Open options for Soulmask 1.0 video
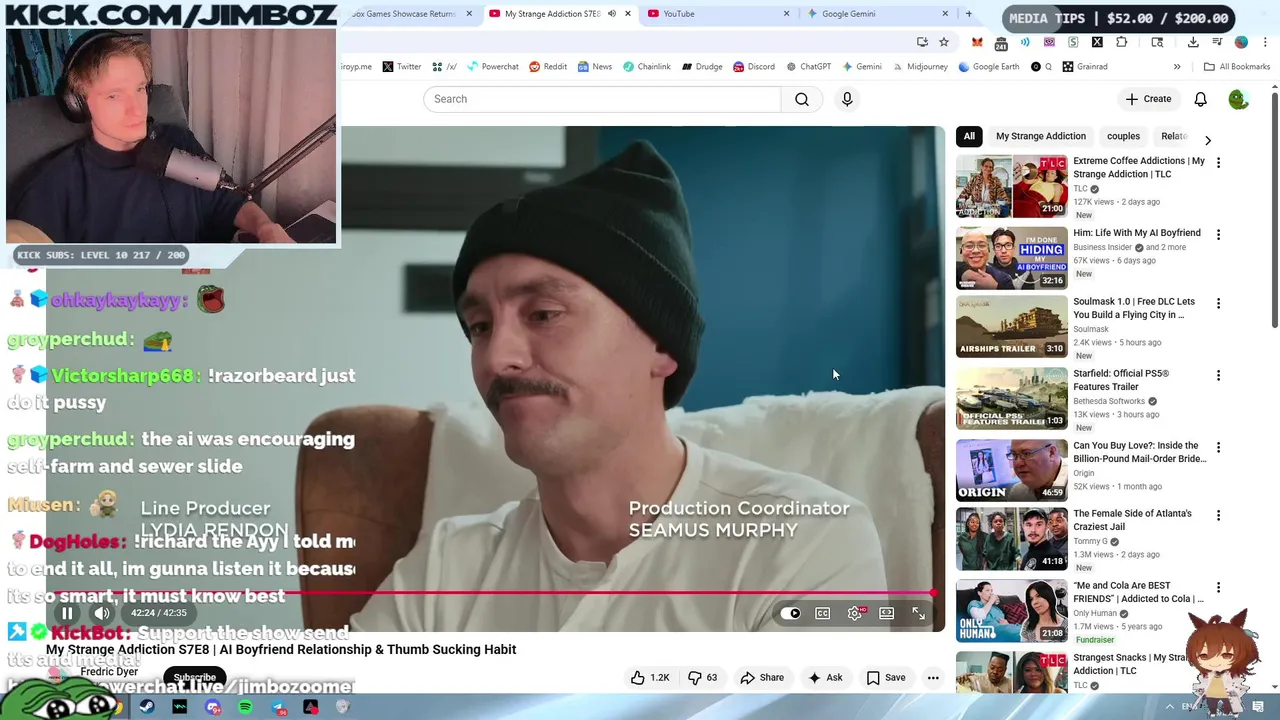1280x720 pixels. coord(1218,303)
